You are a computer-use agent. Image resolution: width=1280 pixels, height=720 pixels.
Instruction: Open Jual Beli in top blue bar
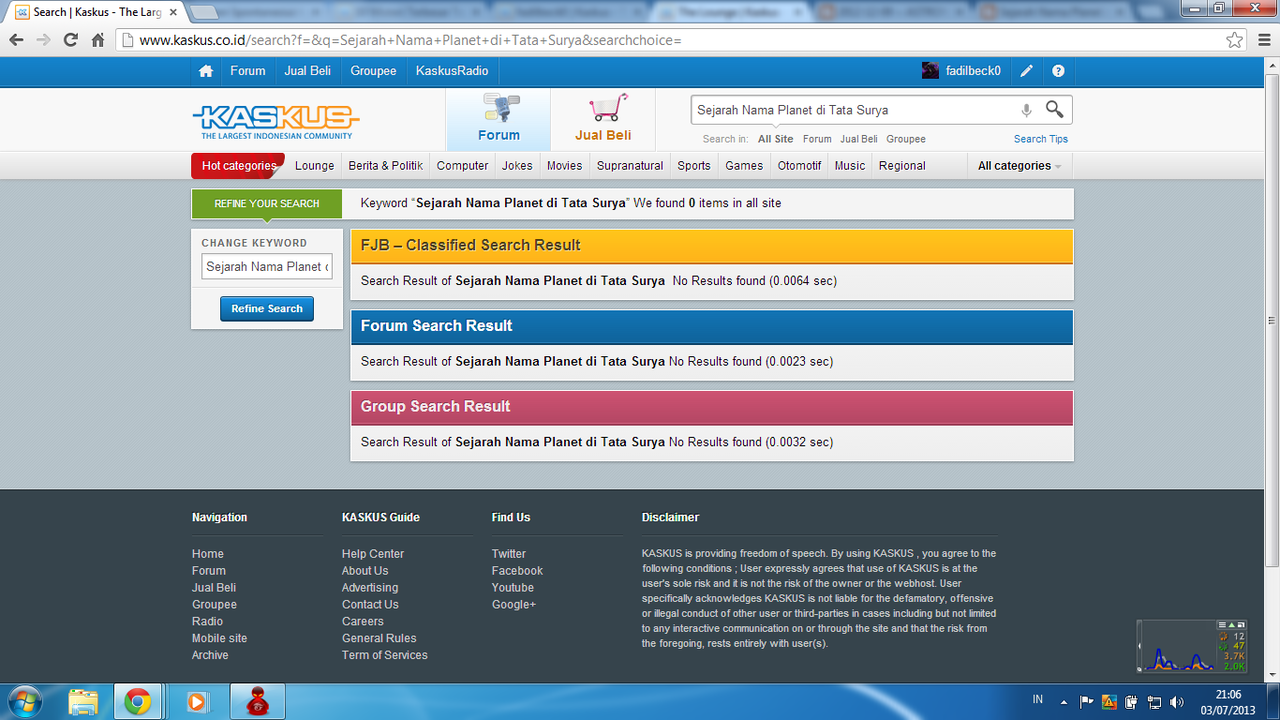307,71
